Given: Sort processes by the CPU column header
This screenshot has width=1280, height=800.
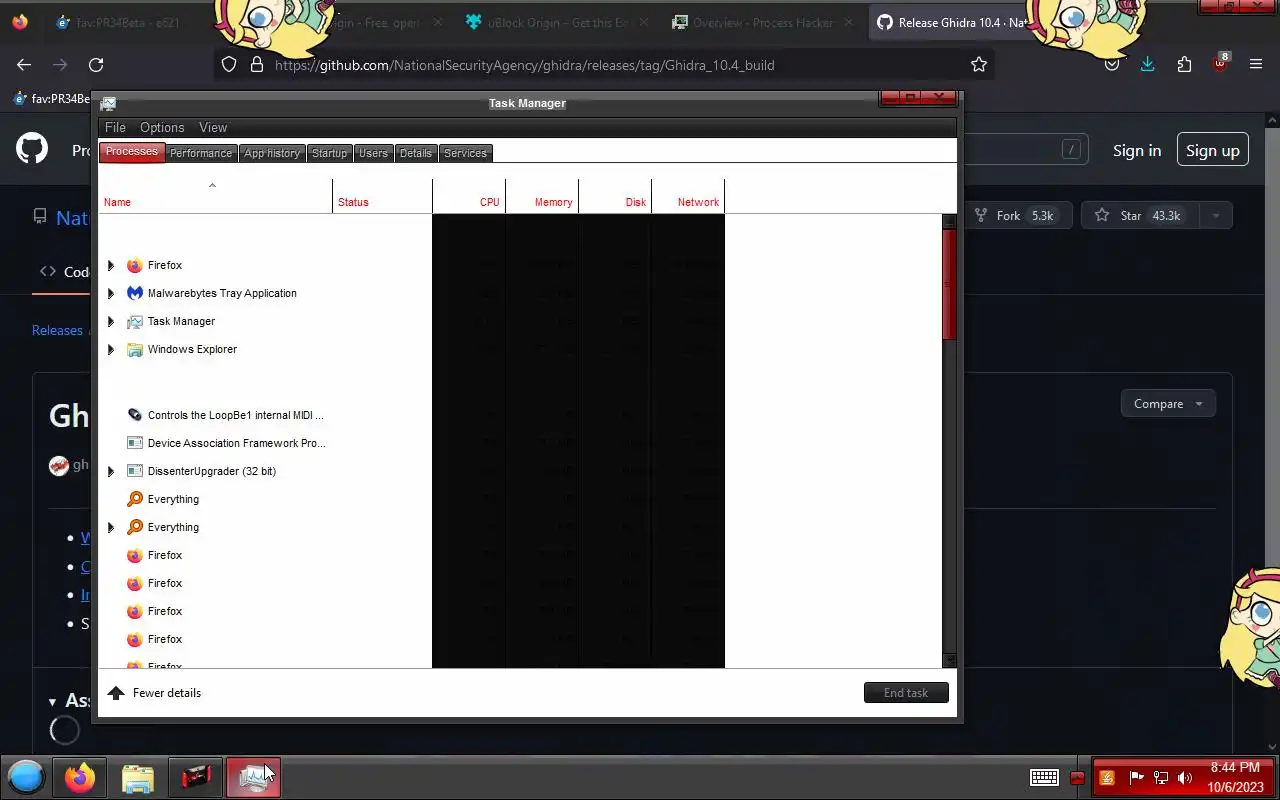Looking at the screenshot, I should (x=469, y=196).
